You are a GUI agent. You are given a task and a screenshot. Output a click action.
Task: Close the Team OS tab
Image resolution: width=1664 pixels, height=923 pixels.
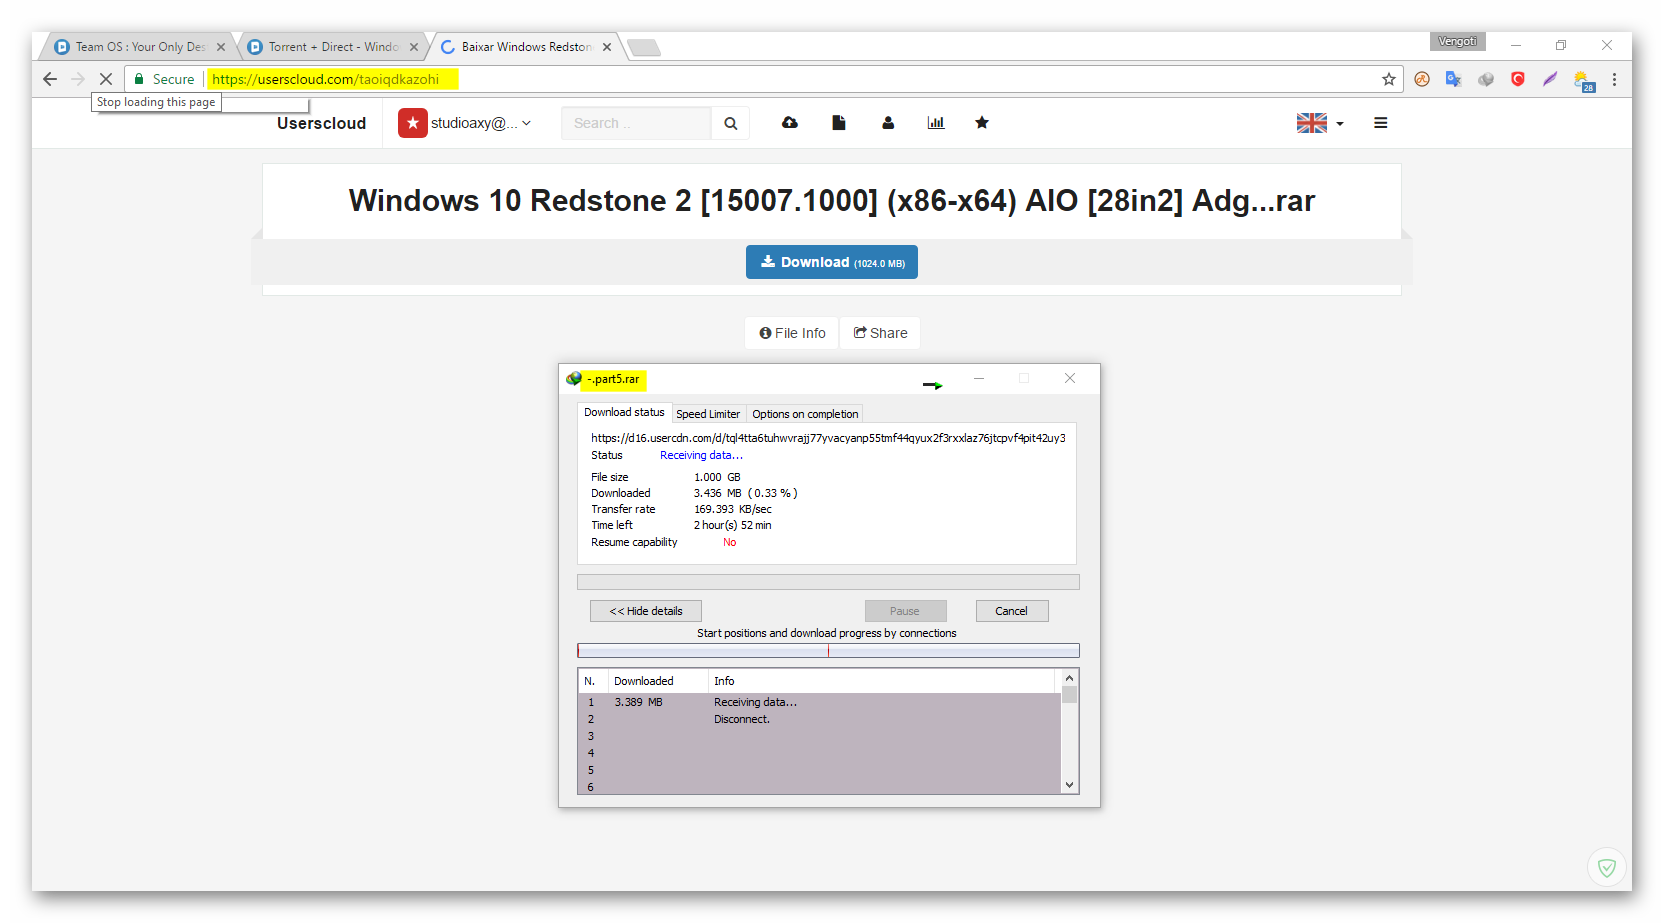click(221, 47)
